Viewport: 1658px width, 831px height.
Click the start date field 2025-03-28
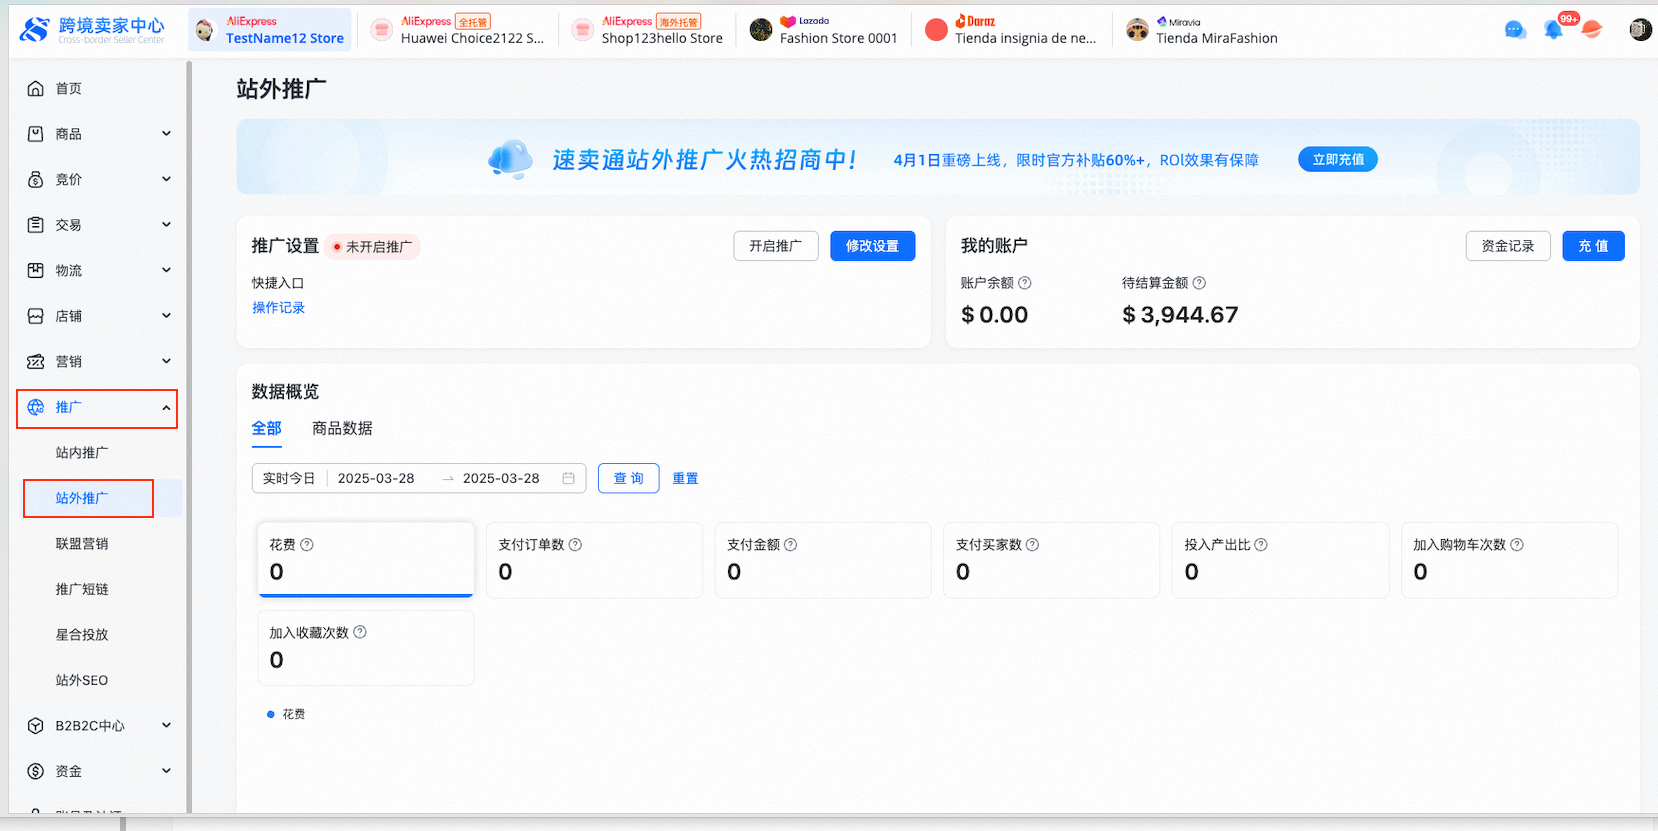pos(376,479)
